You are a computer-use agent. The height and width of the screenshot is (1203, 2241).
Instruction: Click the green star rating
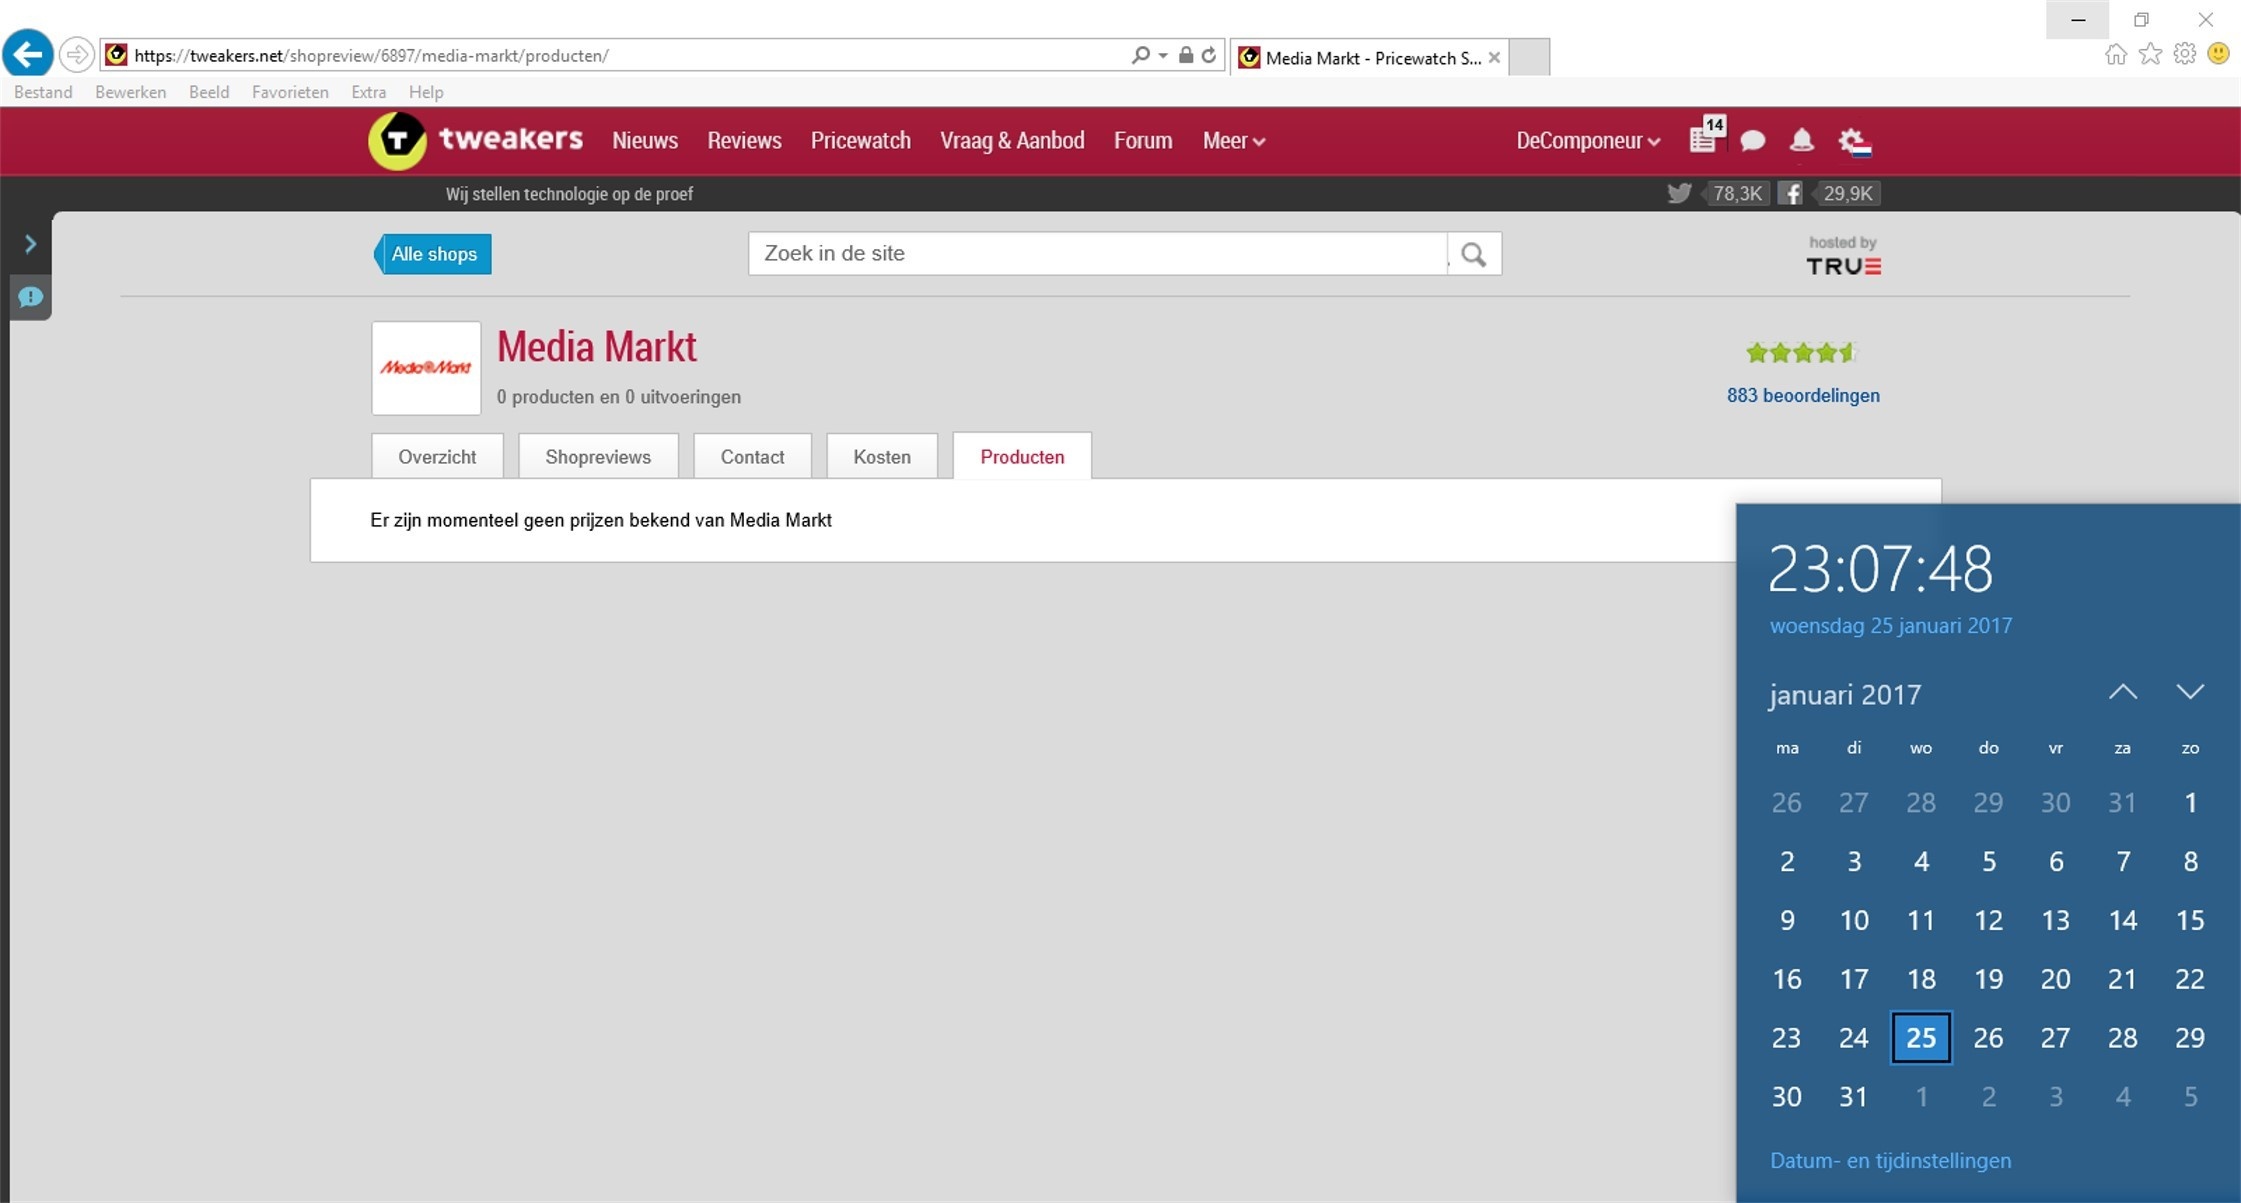pos(1800,352)
